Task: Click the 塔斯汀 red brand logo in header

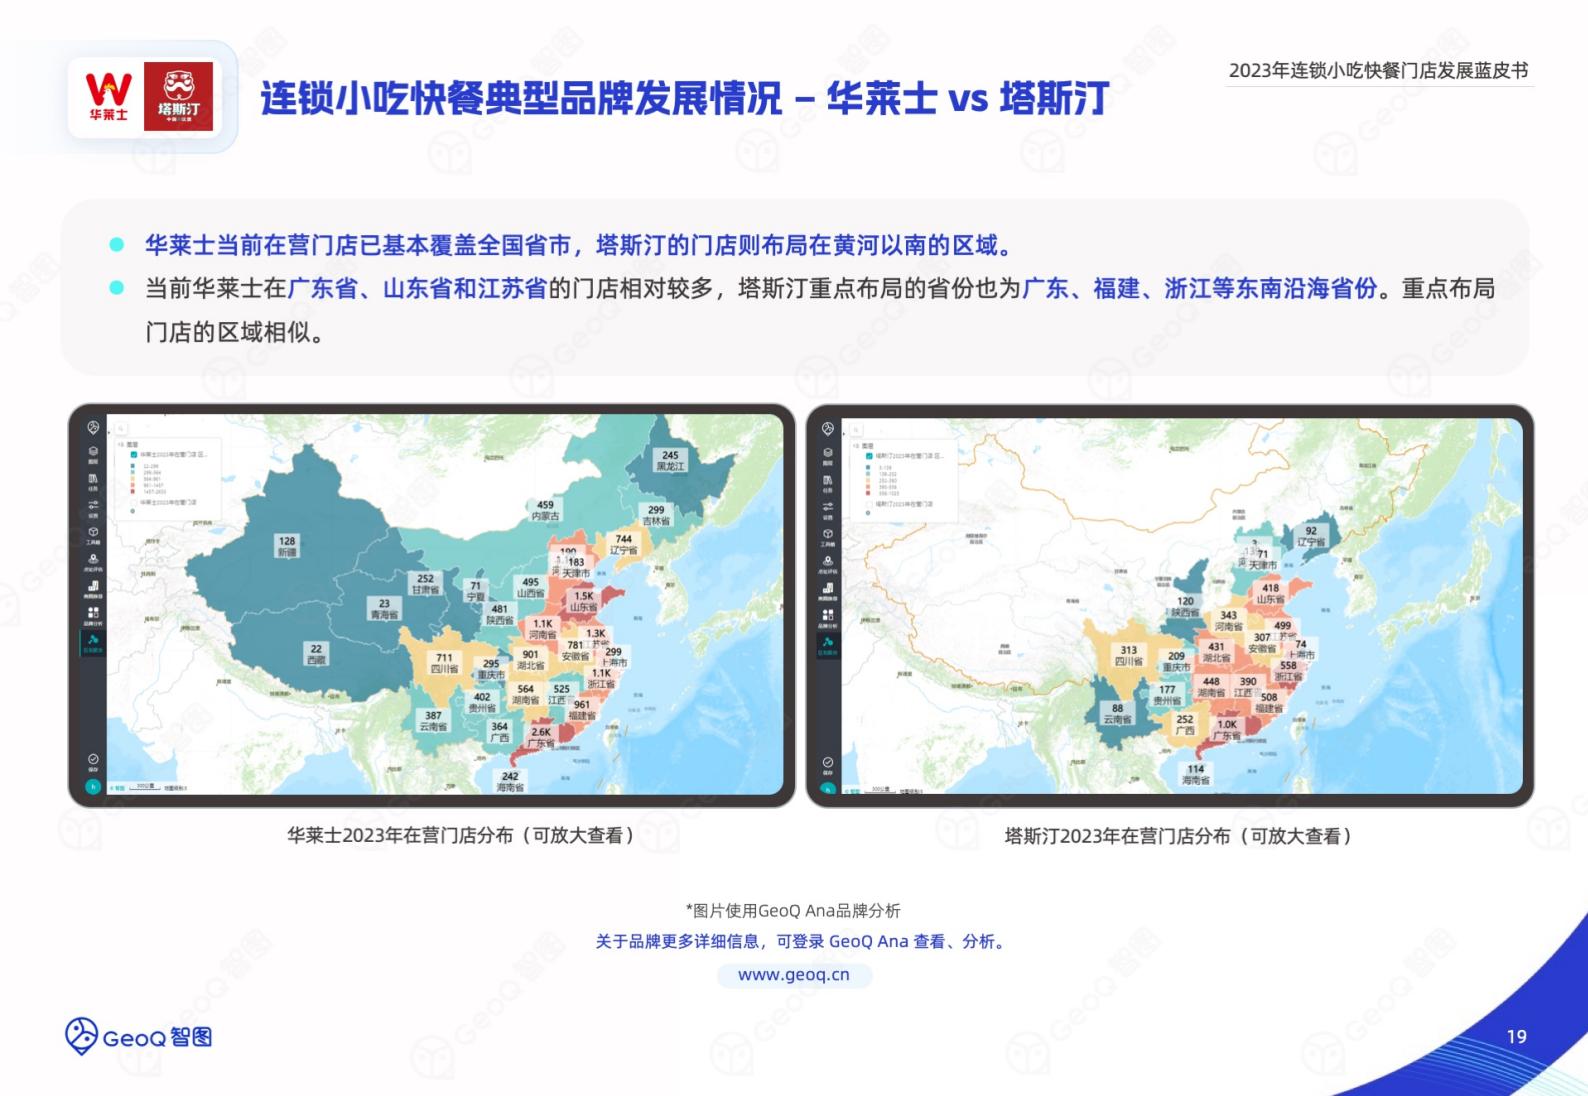Action: tap(178, 96)
